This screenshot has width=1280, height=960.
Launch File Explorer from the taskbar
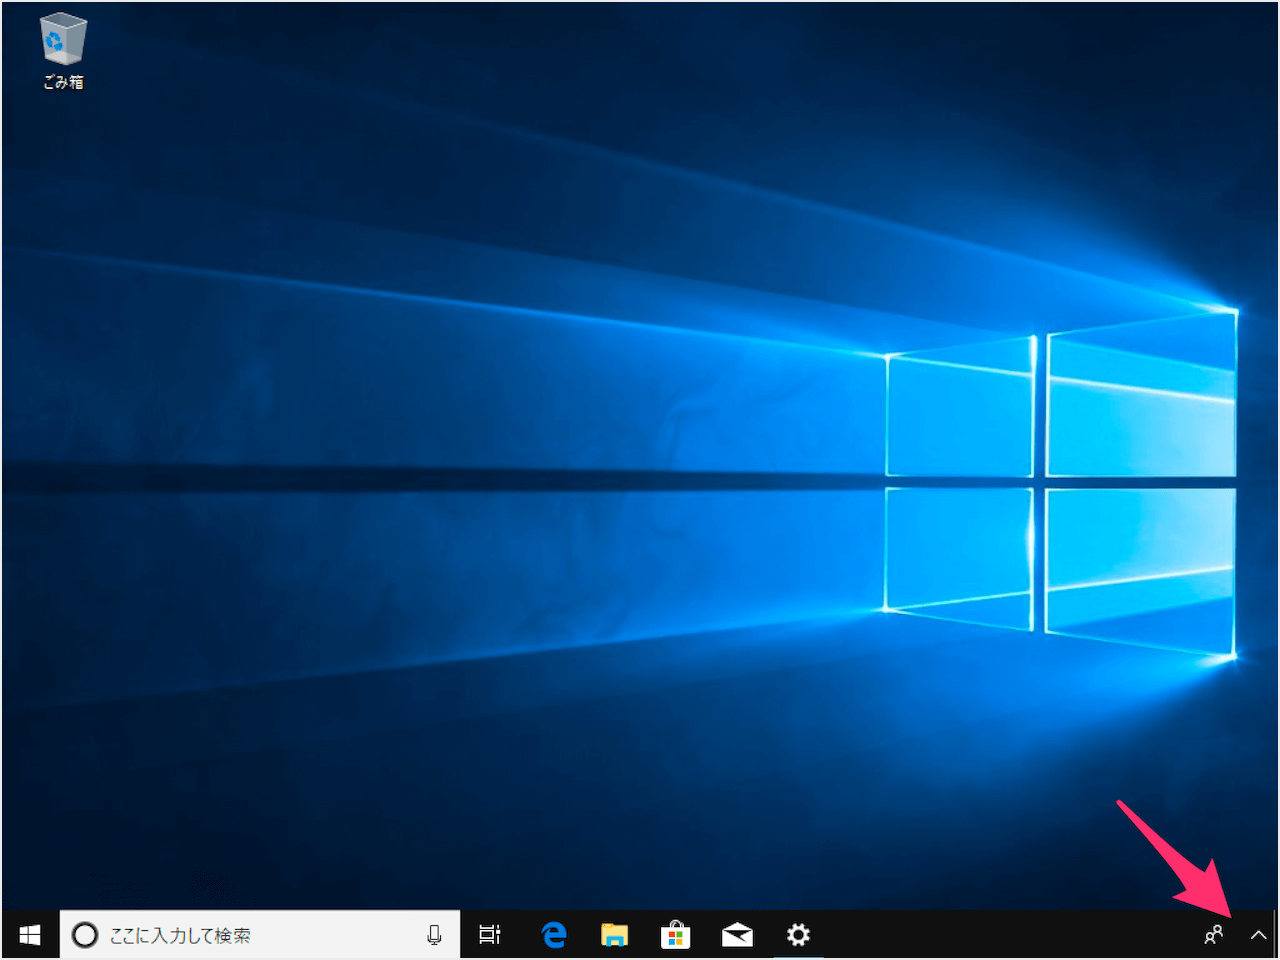[614, 935]
